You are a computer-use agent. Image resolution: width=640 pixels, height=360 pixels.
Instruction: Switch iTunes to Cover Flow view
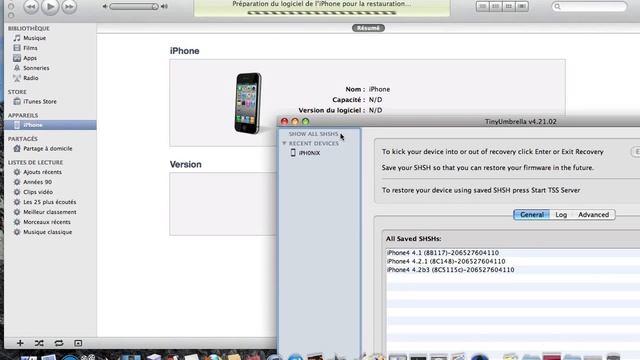tap(522, 7)
